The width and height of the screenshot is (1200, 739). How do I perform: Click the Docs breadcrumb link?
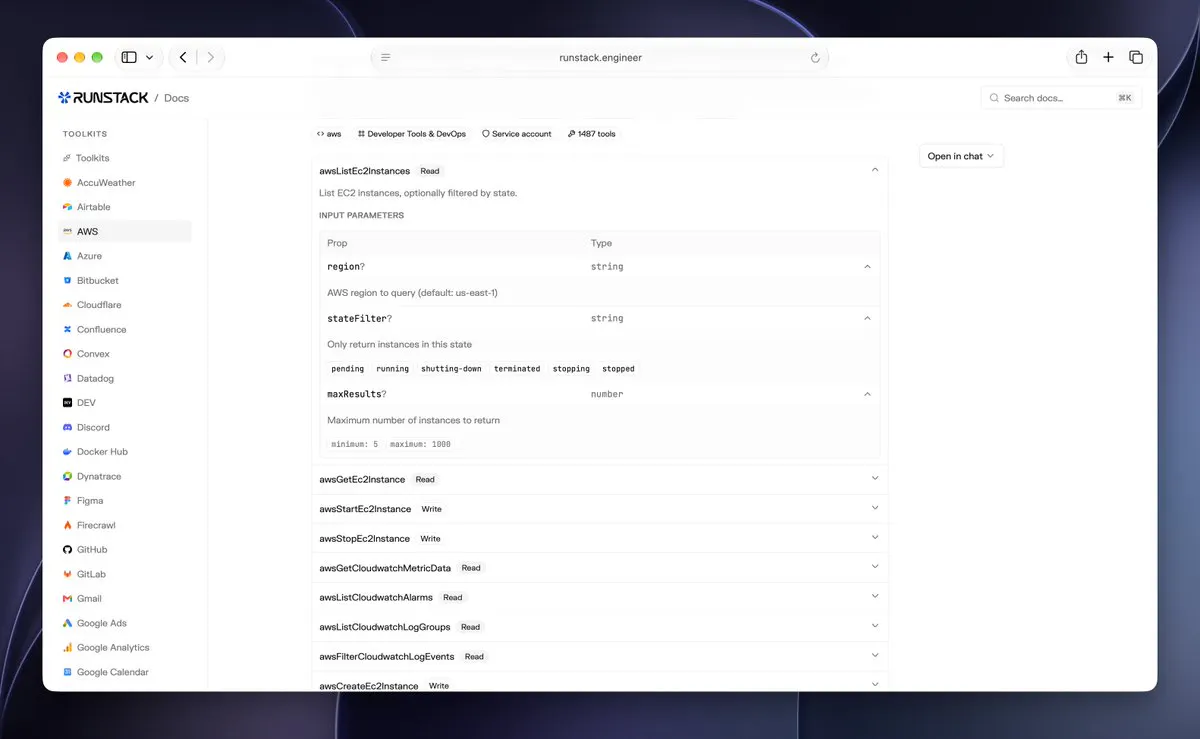(x=176, y=98)
